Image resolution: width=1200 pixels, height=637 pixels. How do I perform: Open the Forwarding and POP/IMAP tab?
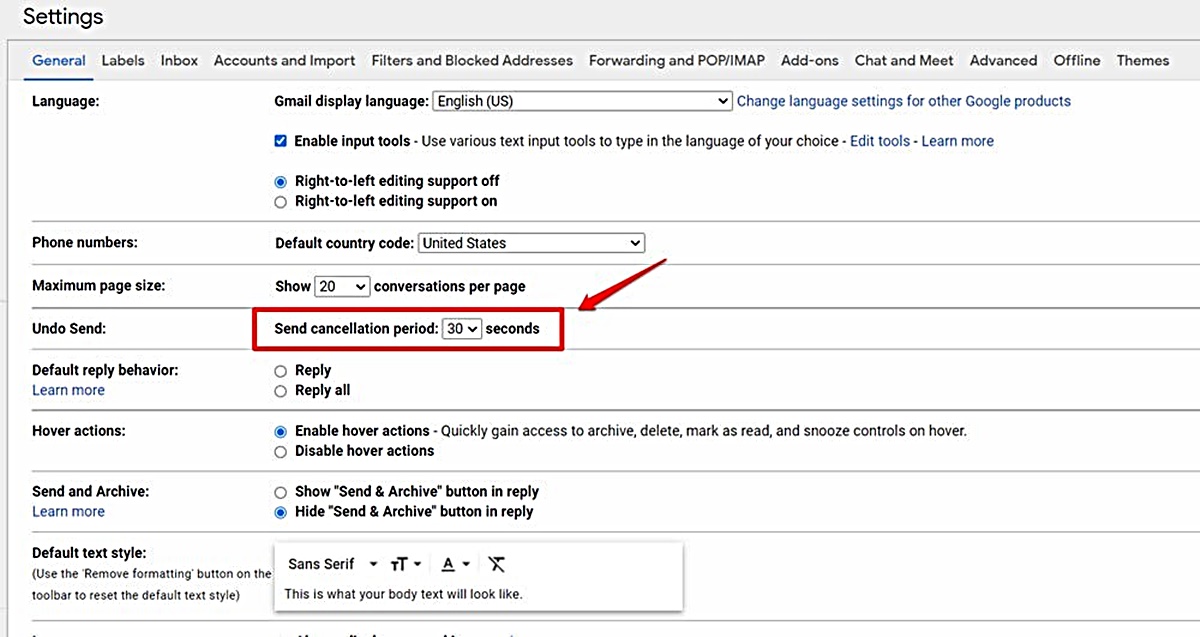coord(676,60)
